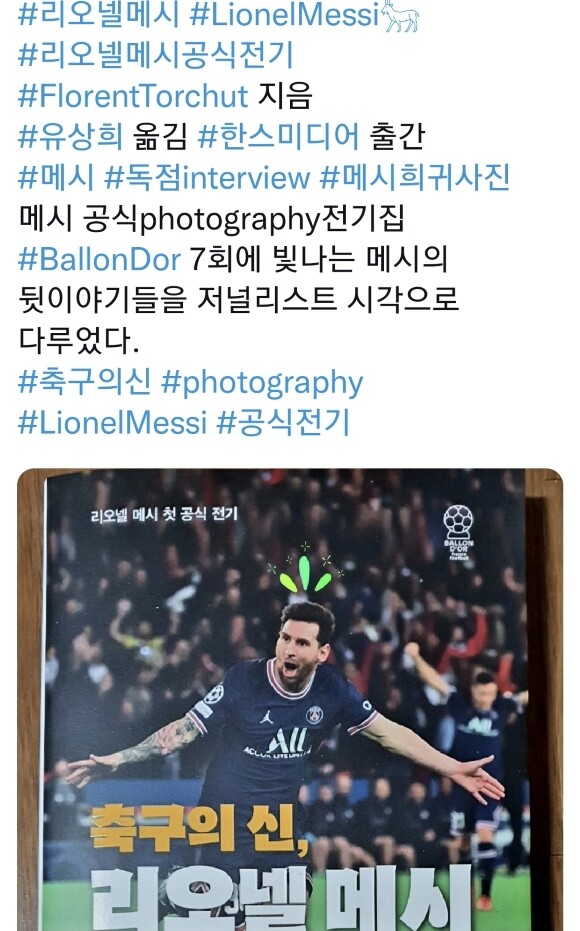The width and height of the screenshot is (580, 931).
Task: Open the #리오넬메시공식전기 hashtag
Action: [156, 55]
